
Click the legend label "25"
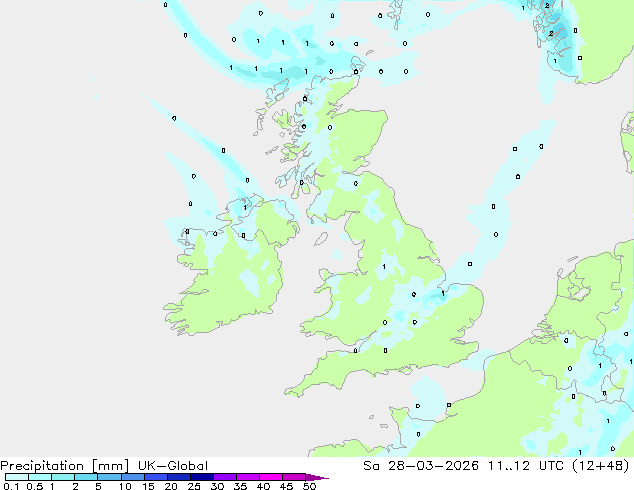pos(194,486)
